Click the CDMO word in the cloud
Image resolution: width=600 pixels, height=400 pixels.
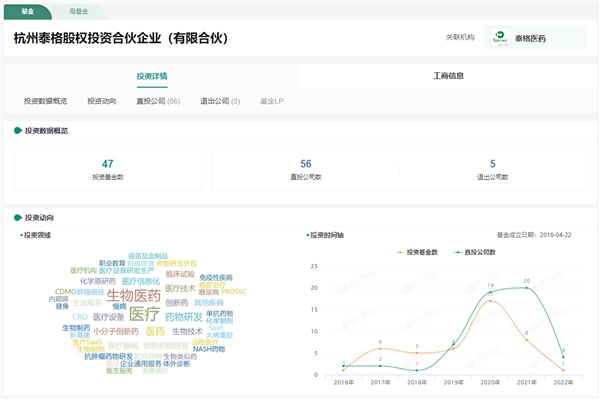65,292
